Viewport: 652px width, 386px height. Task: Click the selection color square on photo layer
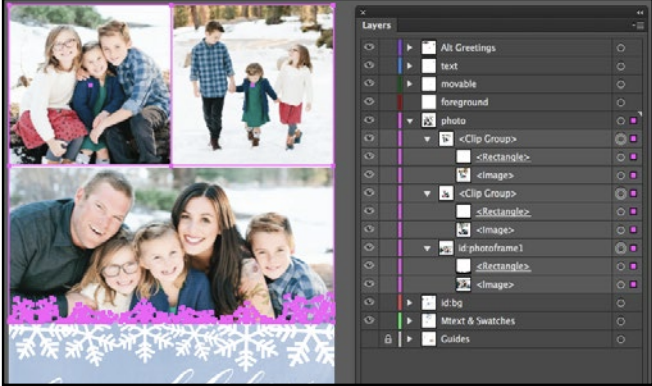pyautogui.click(x=633, y=121)
